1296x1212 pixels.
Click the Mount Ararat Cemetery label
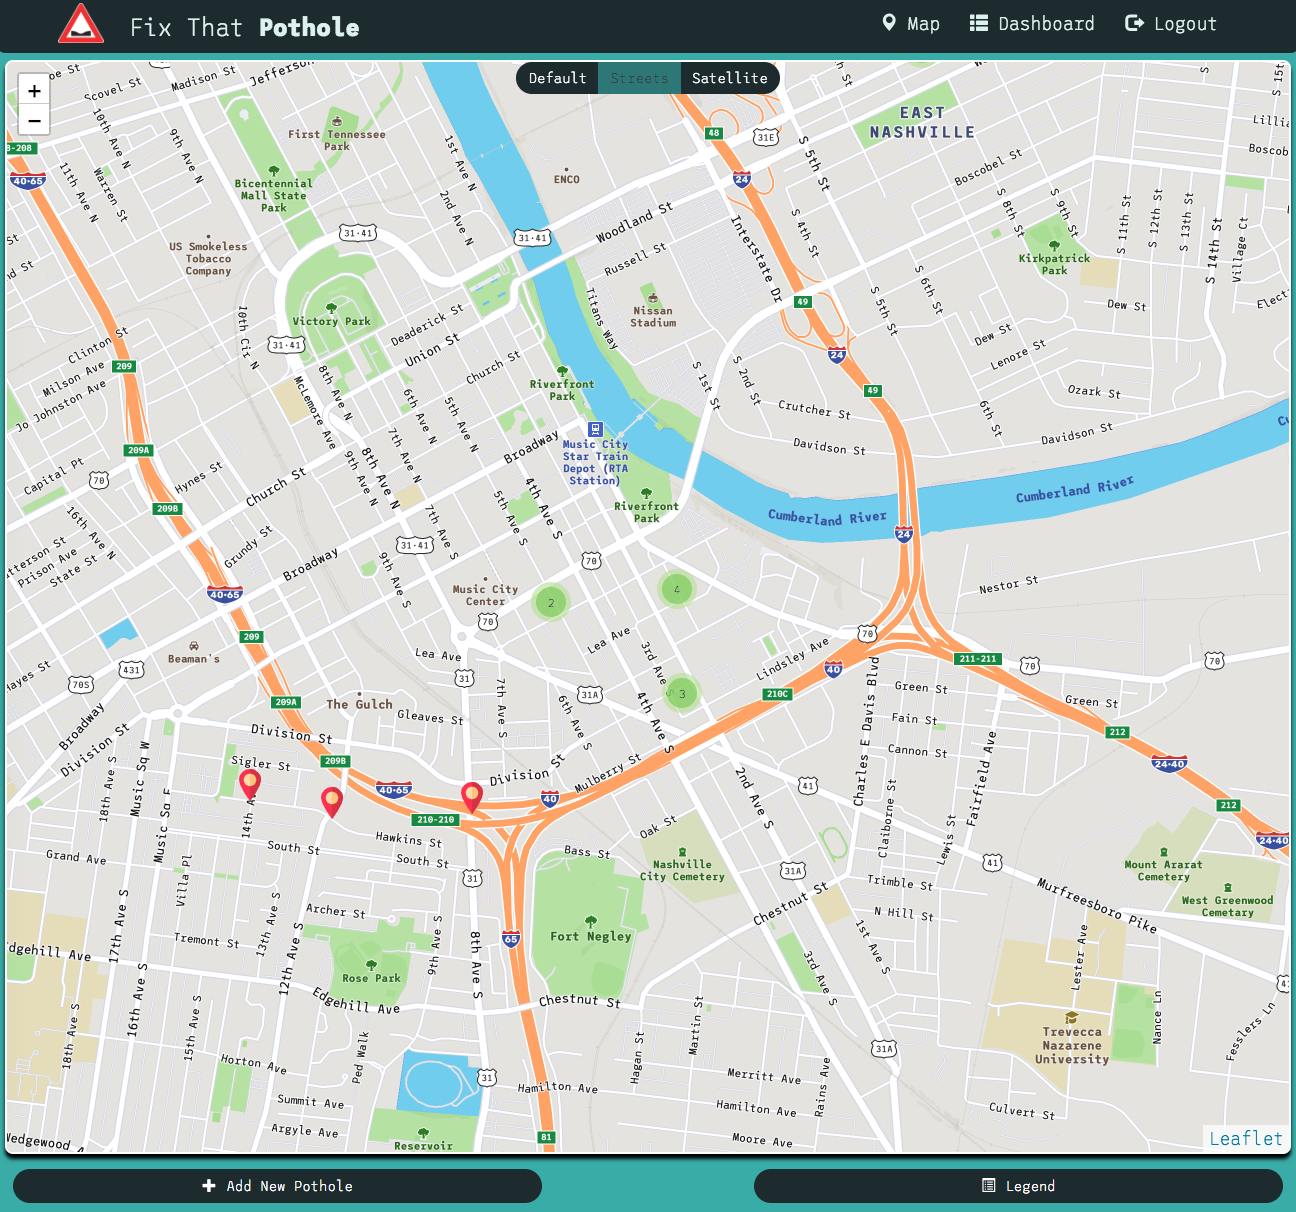1164,870
